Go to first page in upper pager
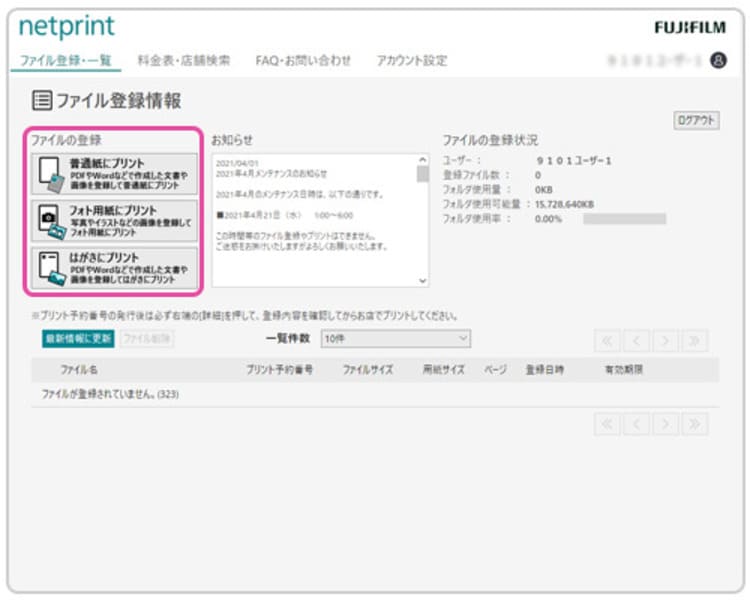Screen dimensions: 750x600 (x=607, y=341)
